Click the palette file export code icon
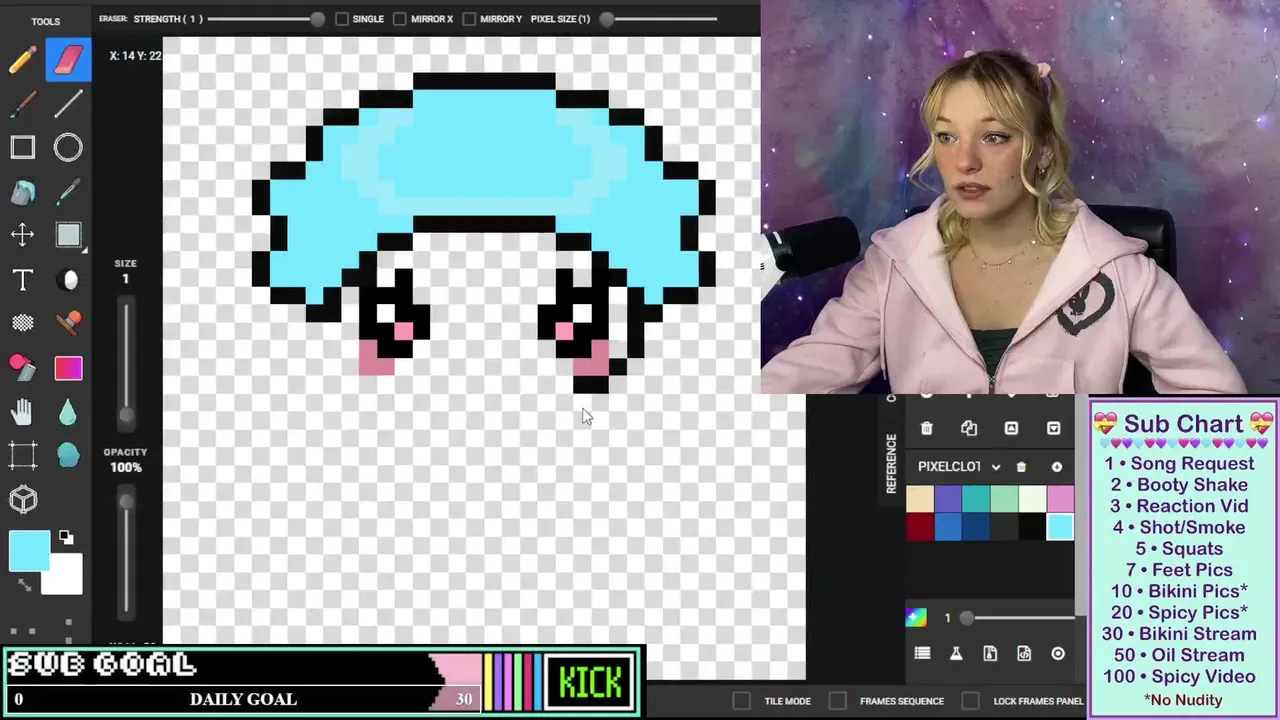 click(x=1024, y=653)
